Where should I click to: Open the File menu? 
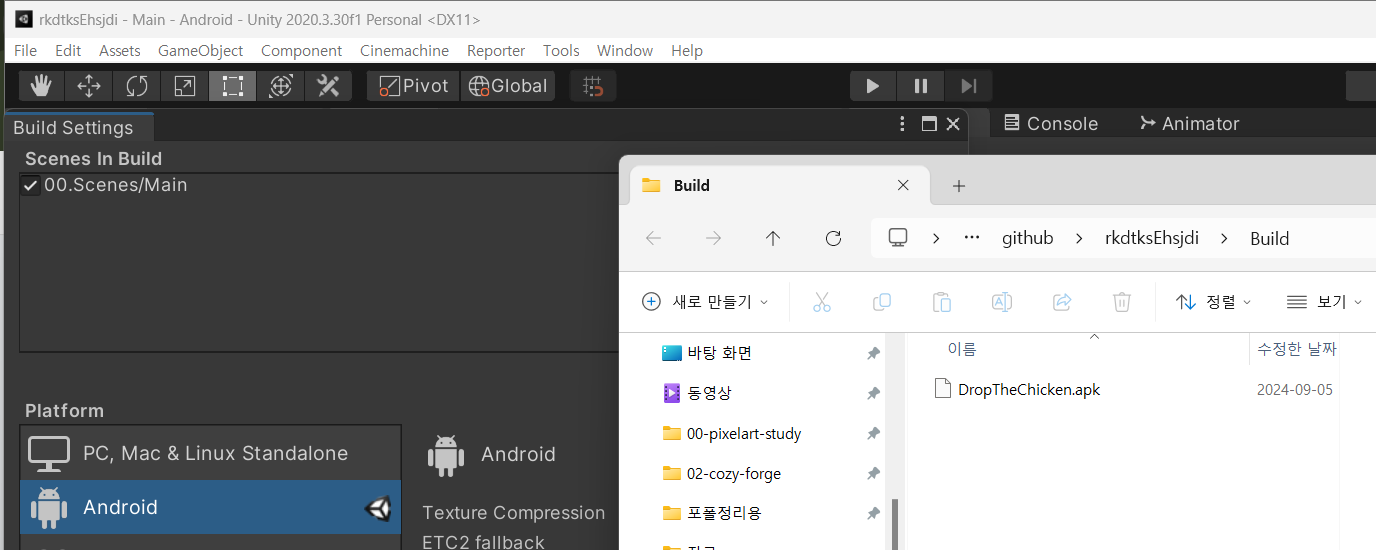pos(25,50)
